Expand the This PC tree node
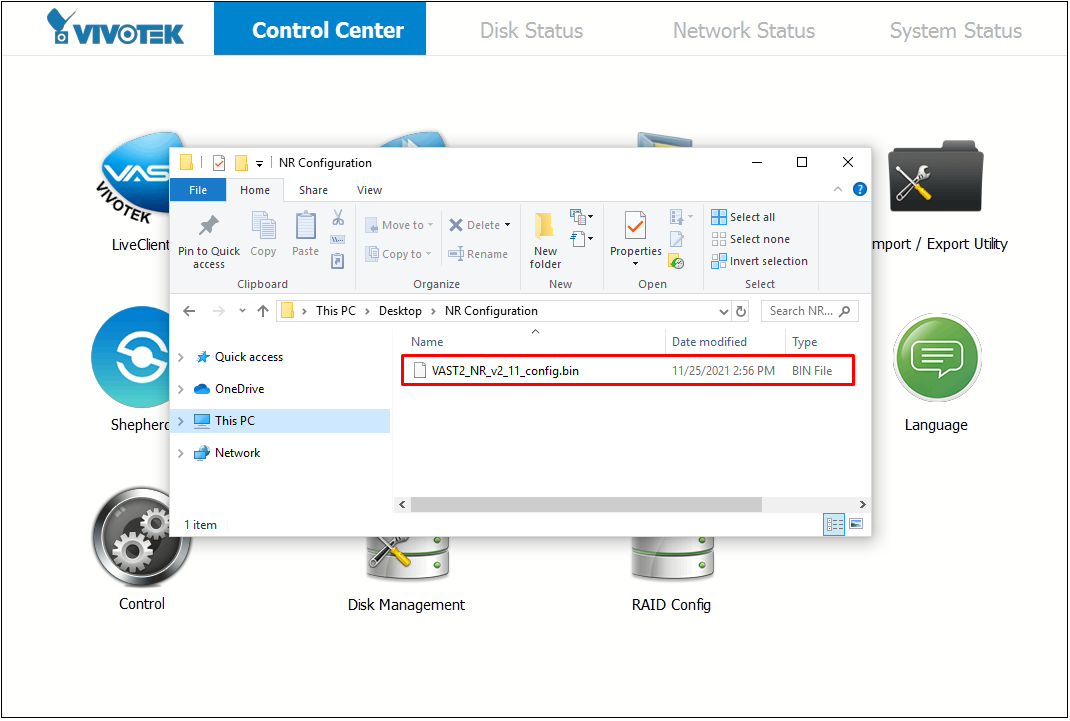This screenshot has height=721, width=1070. pos(181,421)
